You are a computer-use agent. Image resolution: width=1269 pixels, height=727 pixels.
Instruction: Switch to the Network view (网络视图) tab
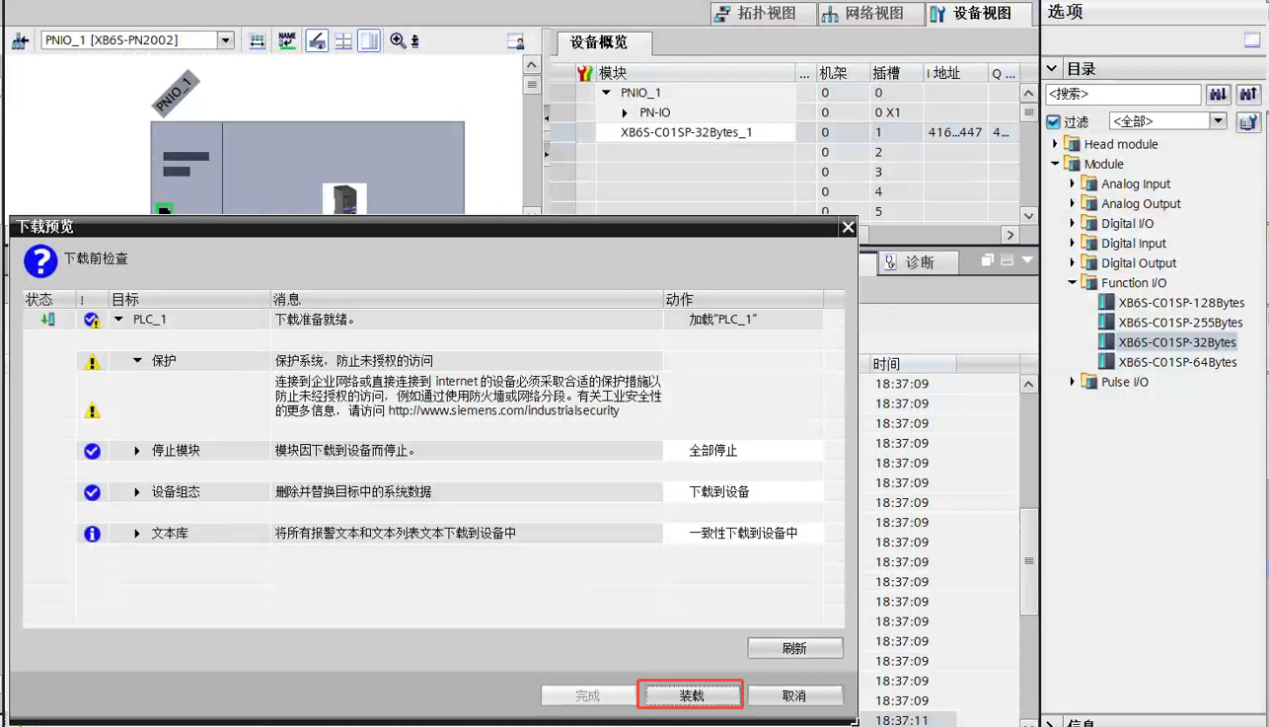tap(862, 13)
